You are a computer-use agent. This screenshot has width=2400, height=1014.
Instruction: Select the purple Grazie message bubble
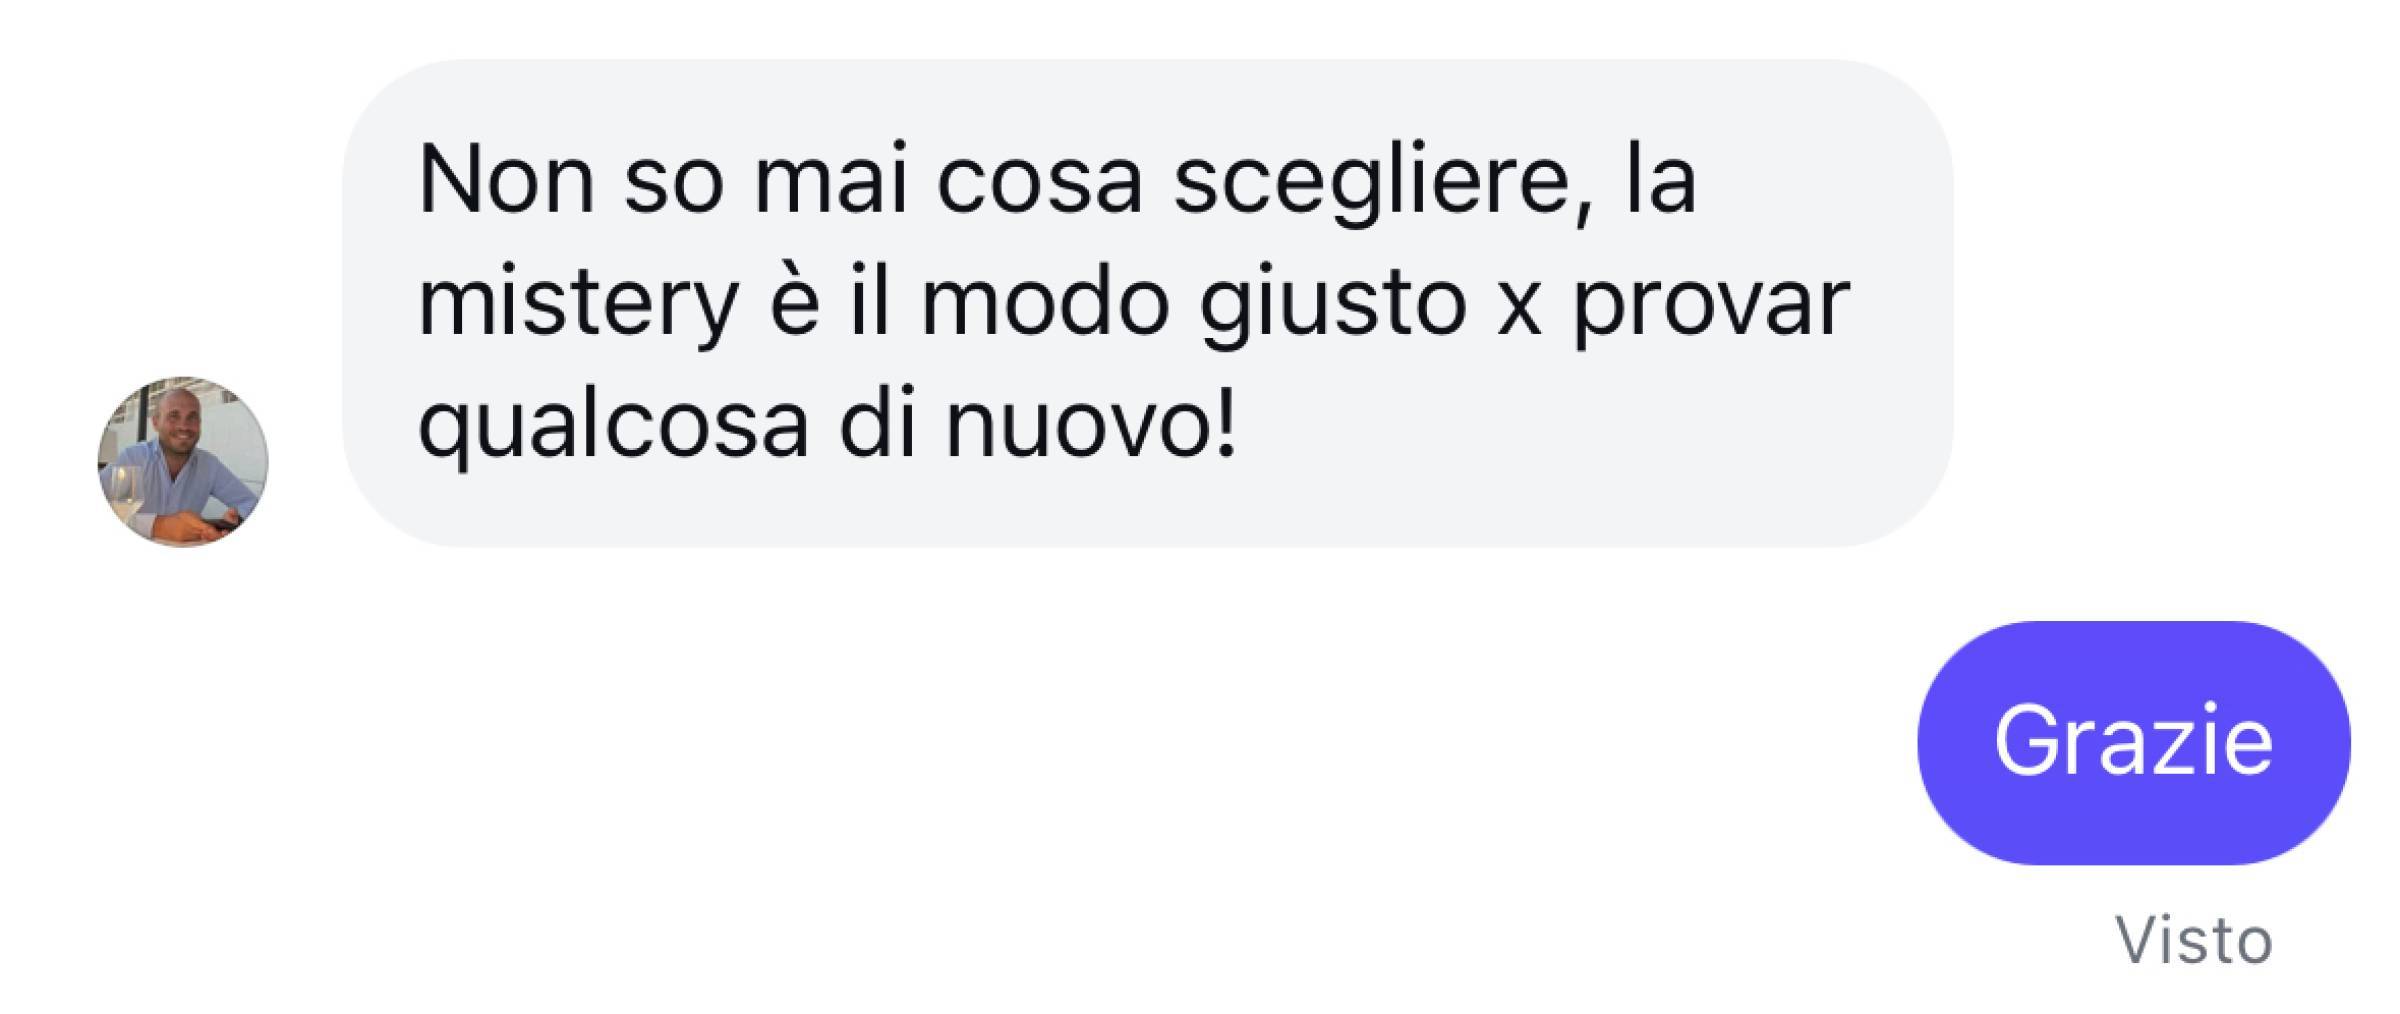click(x=2134, y=743)
